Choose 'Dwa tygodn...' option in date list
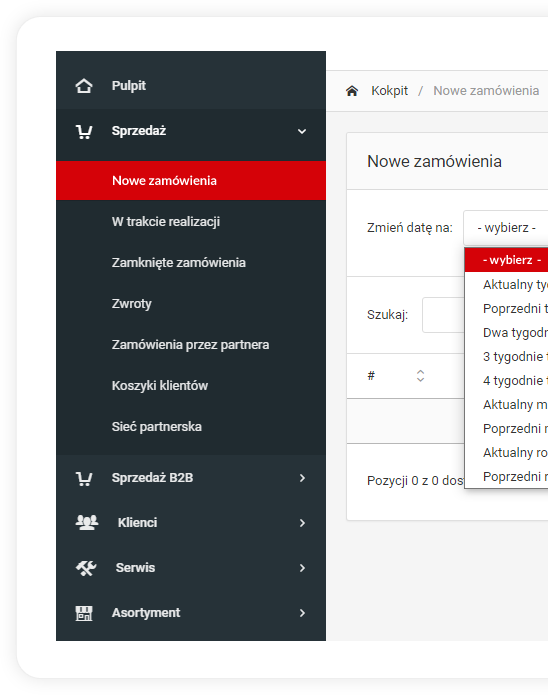 (506, 332)
